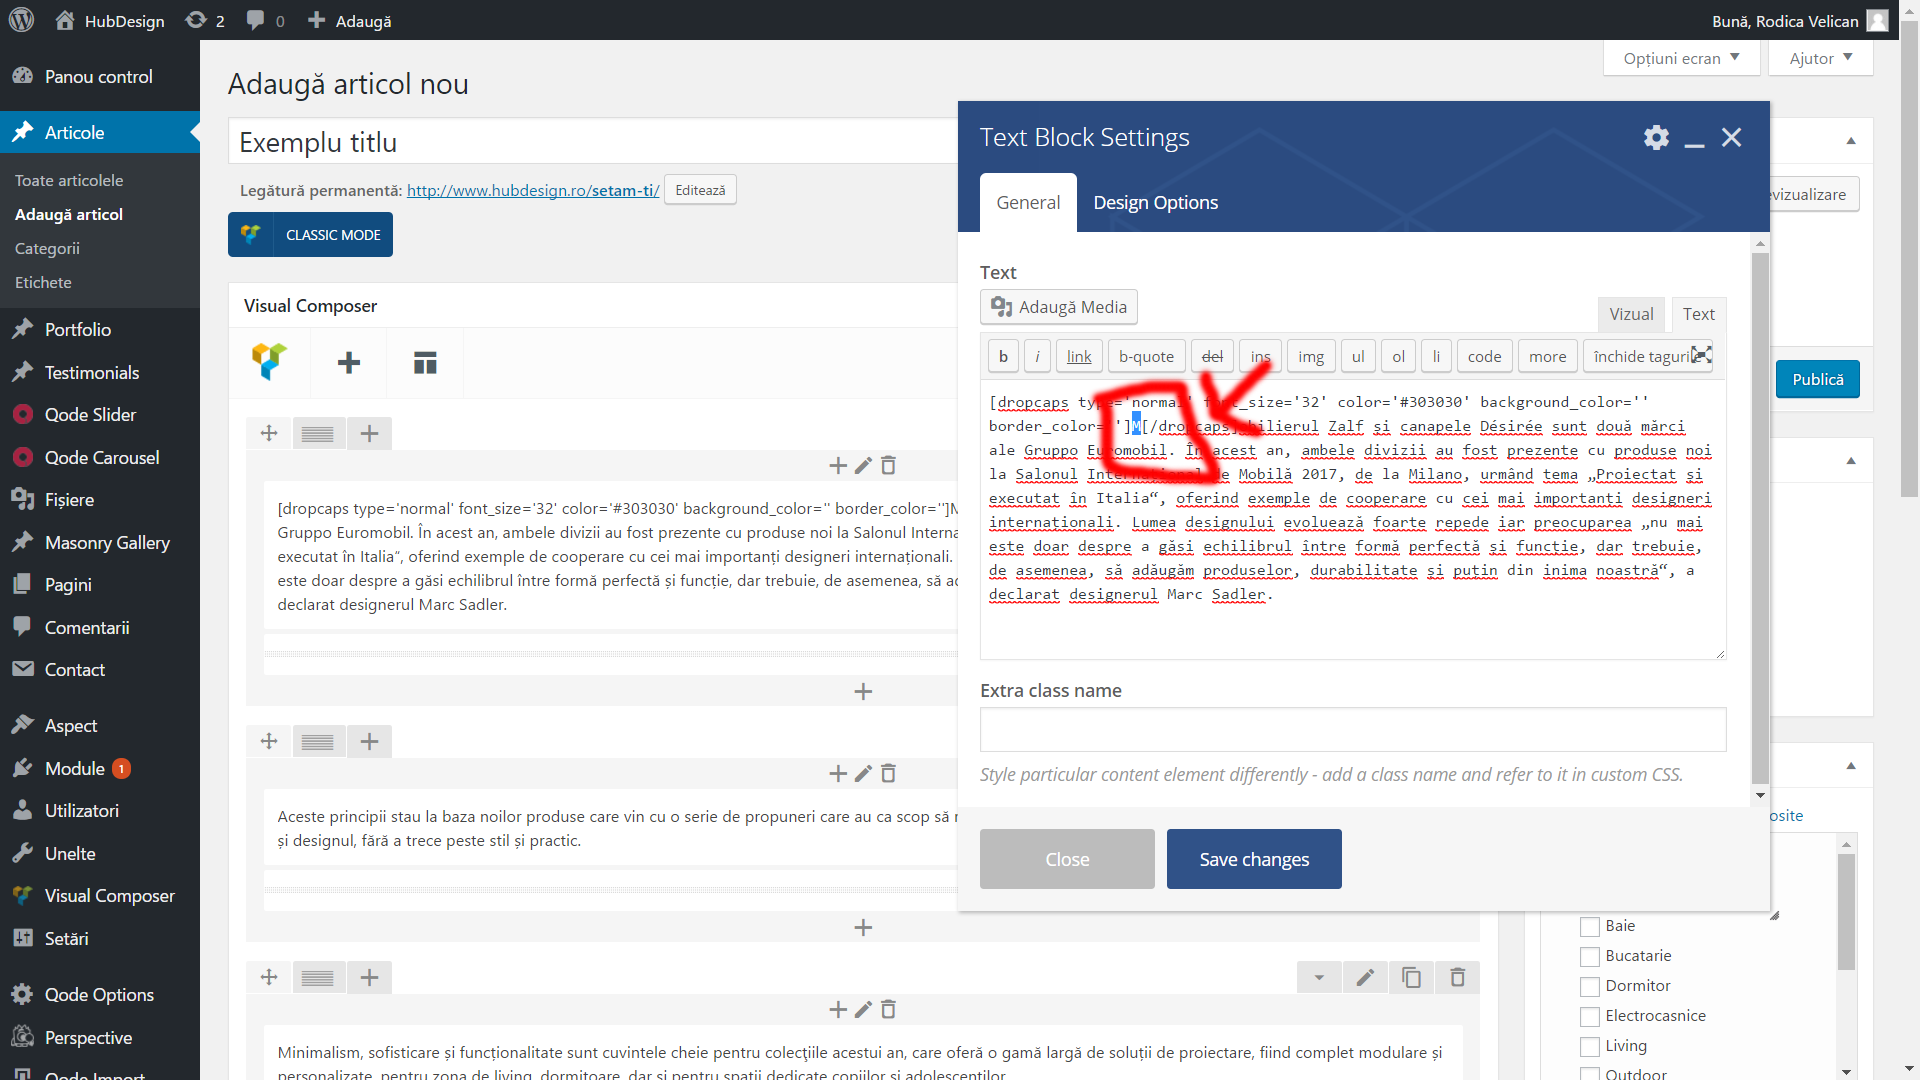Toggle the third row collapse arrow
The height and width of the screenshot is (1080, 1920).
coord(1319,977)
